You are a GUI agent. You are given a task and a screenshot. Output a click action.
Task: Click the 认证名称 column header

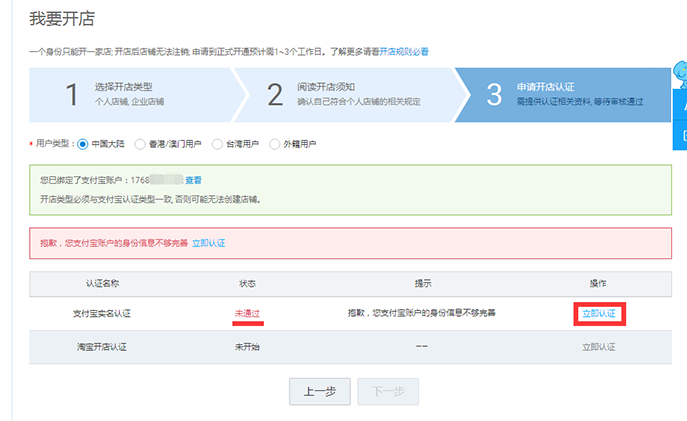click(x=102, y=283)
